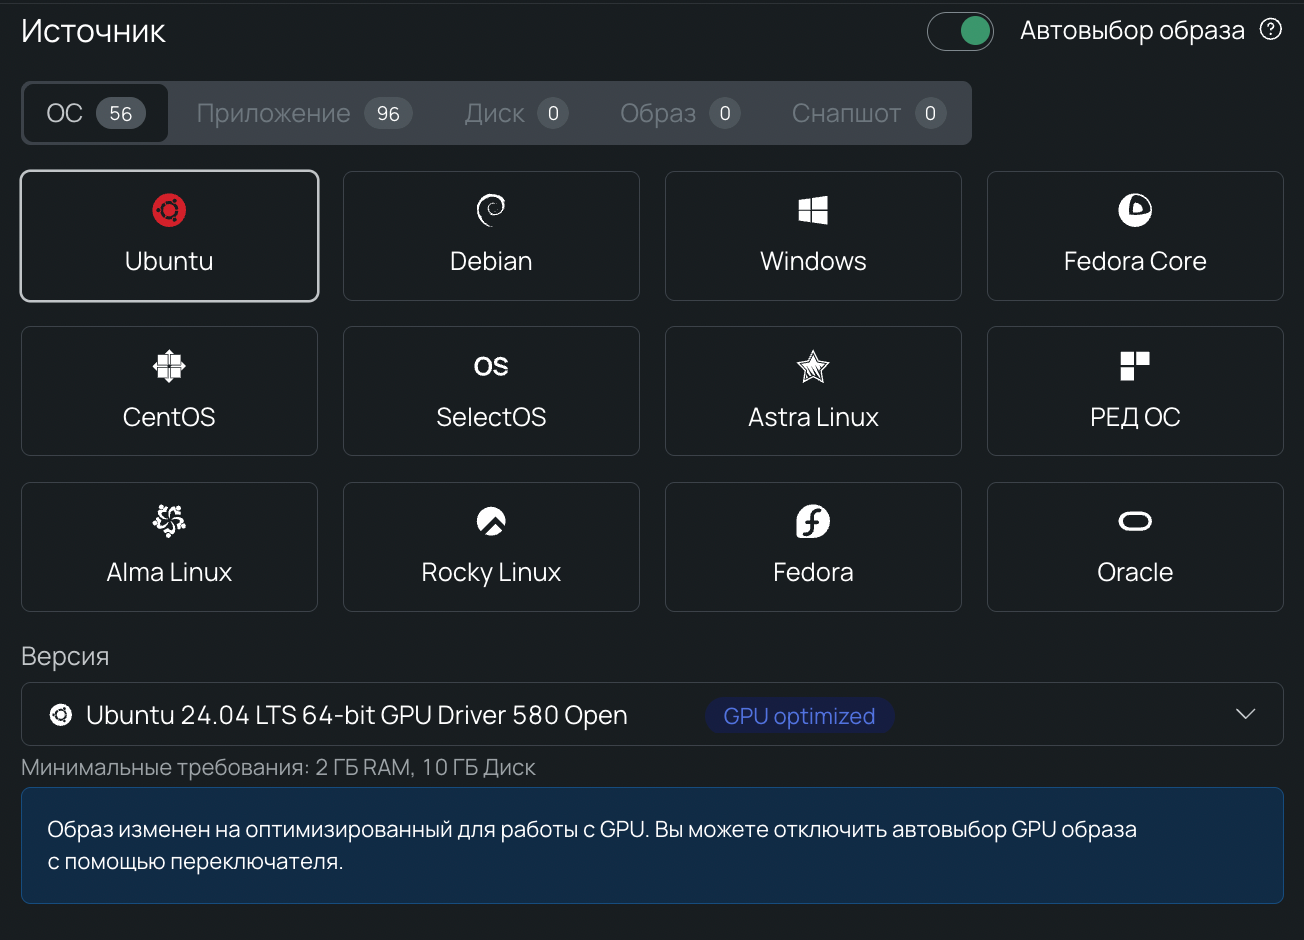The width and height of the screenshot is (1304, 940).
Task: Choose the CentOS logo card
Action: (169, 391)
